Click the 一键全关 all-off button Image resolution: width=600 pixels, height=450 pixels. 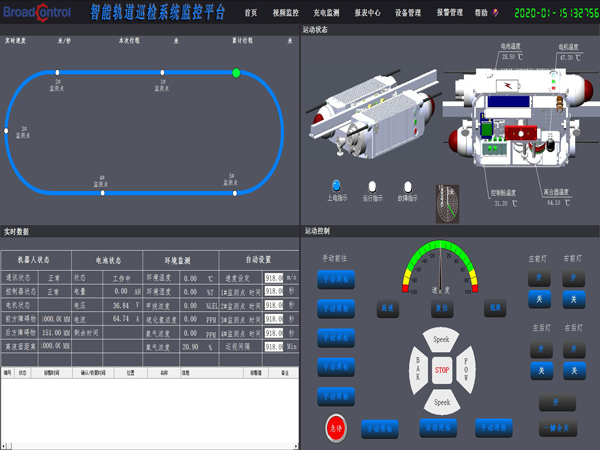click(558, 428)
